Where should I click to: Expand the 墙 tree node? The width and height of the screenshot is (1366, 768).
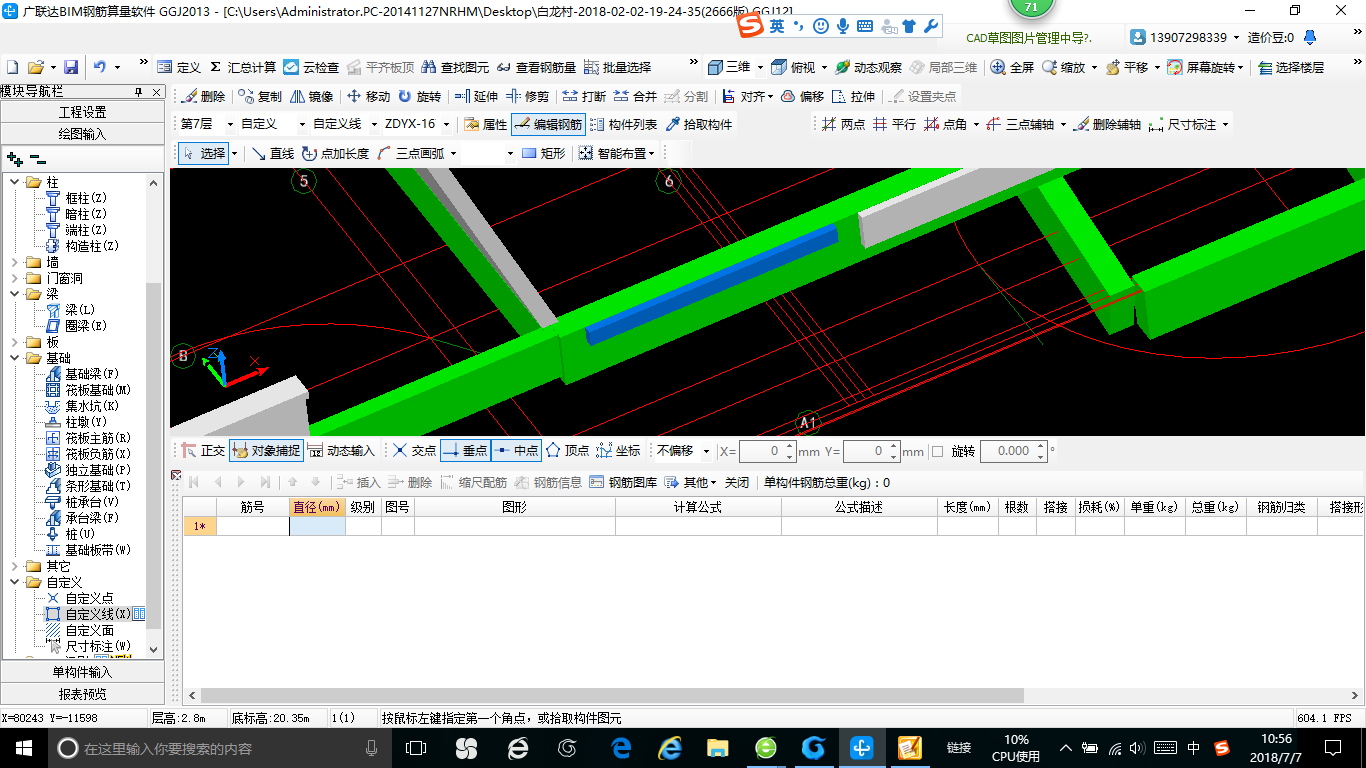click(x=15, y=262)
